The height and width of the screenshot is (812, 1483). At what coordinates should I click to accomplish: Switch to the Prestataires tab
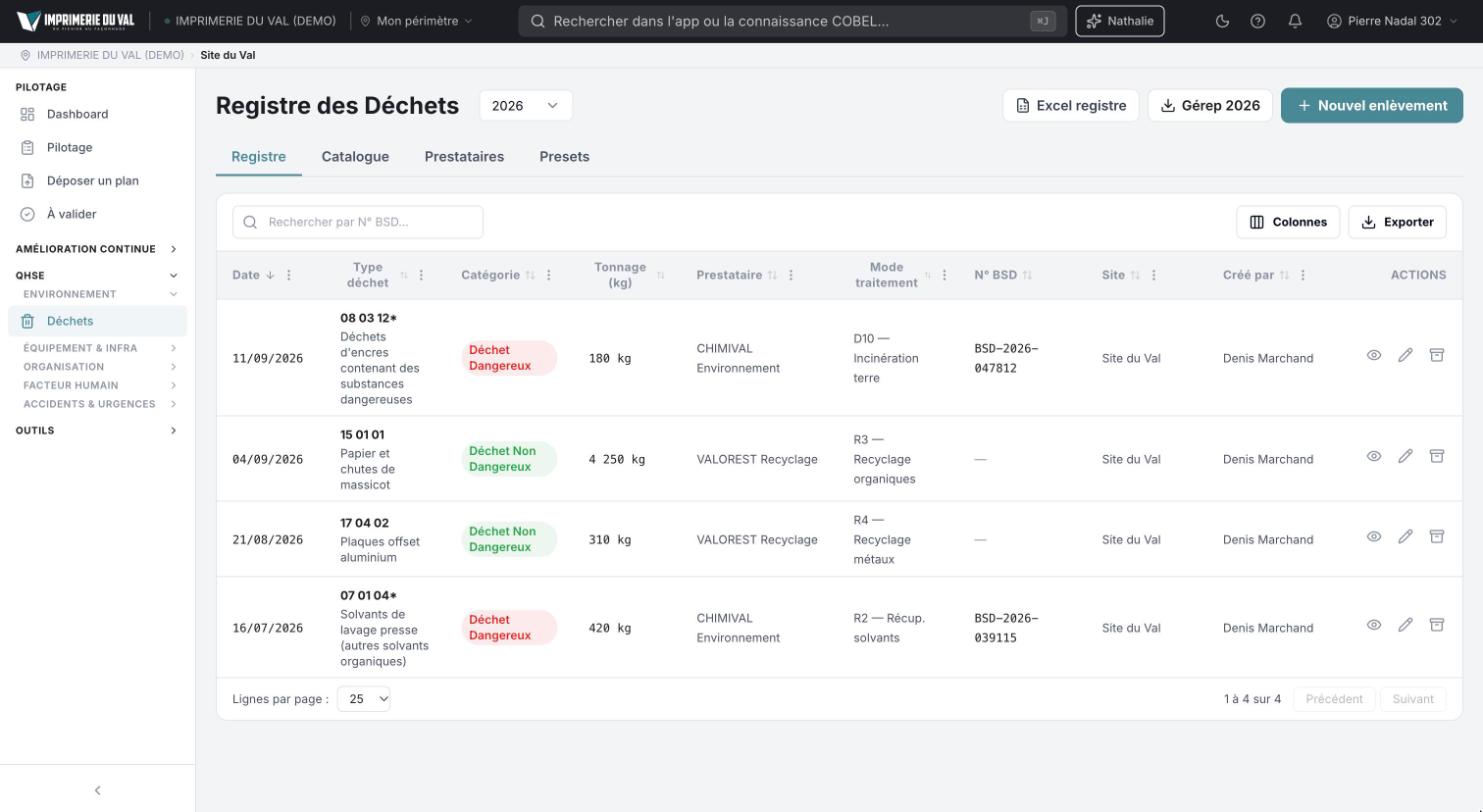pyautogui.click(x=464, y=157)
